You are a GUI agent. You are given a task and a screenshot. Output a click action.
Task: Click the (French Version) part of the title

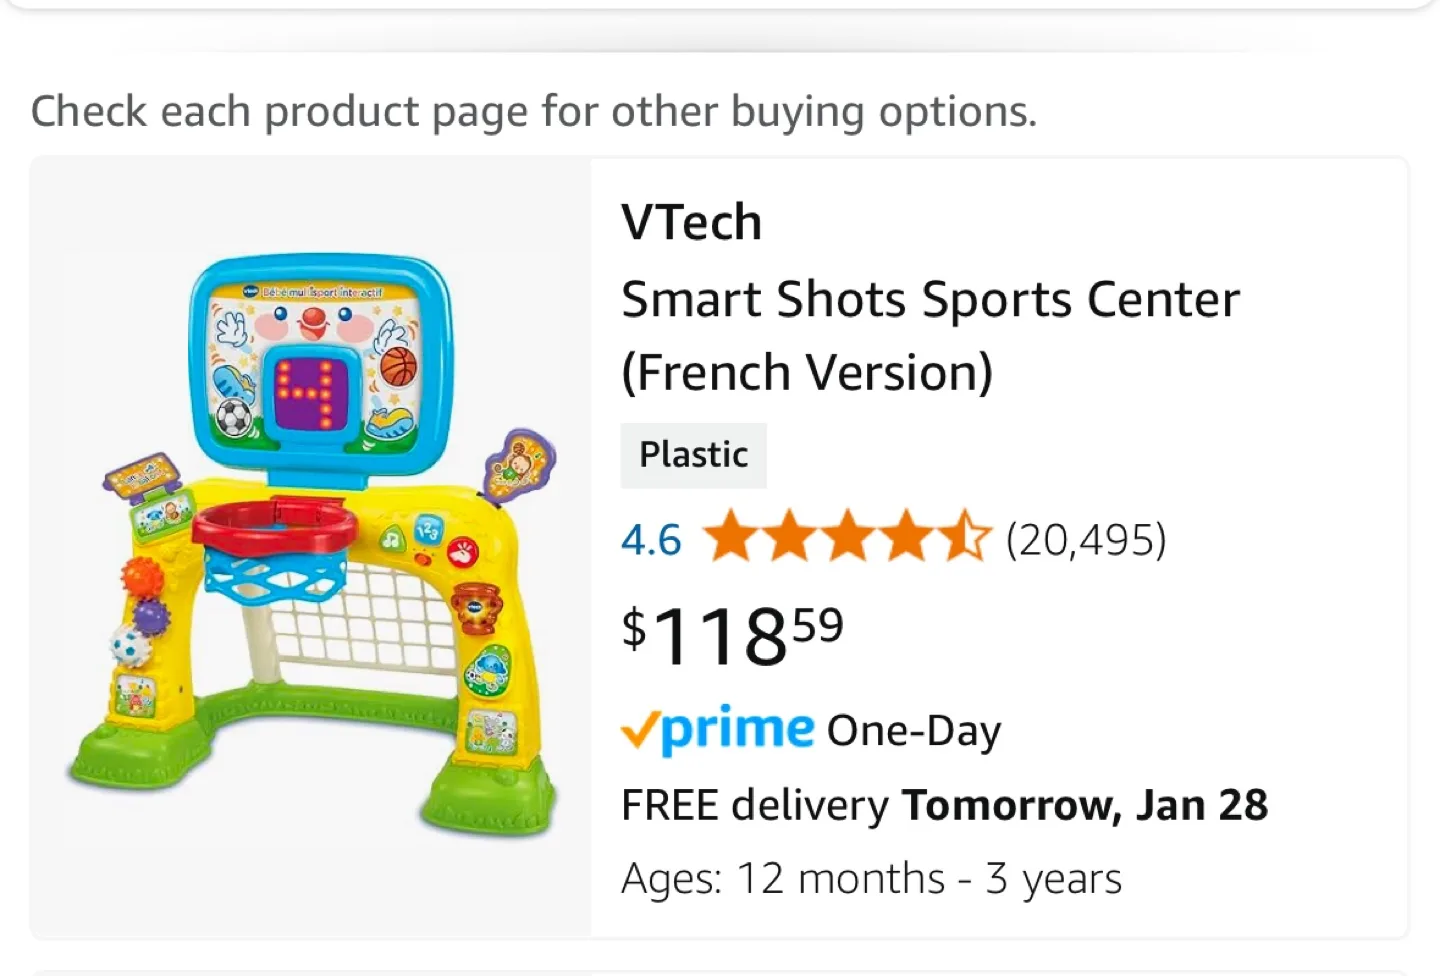point(807,371)
